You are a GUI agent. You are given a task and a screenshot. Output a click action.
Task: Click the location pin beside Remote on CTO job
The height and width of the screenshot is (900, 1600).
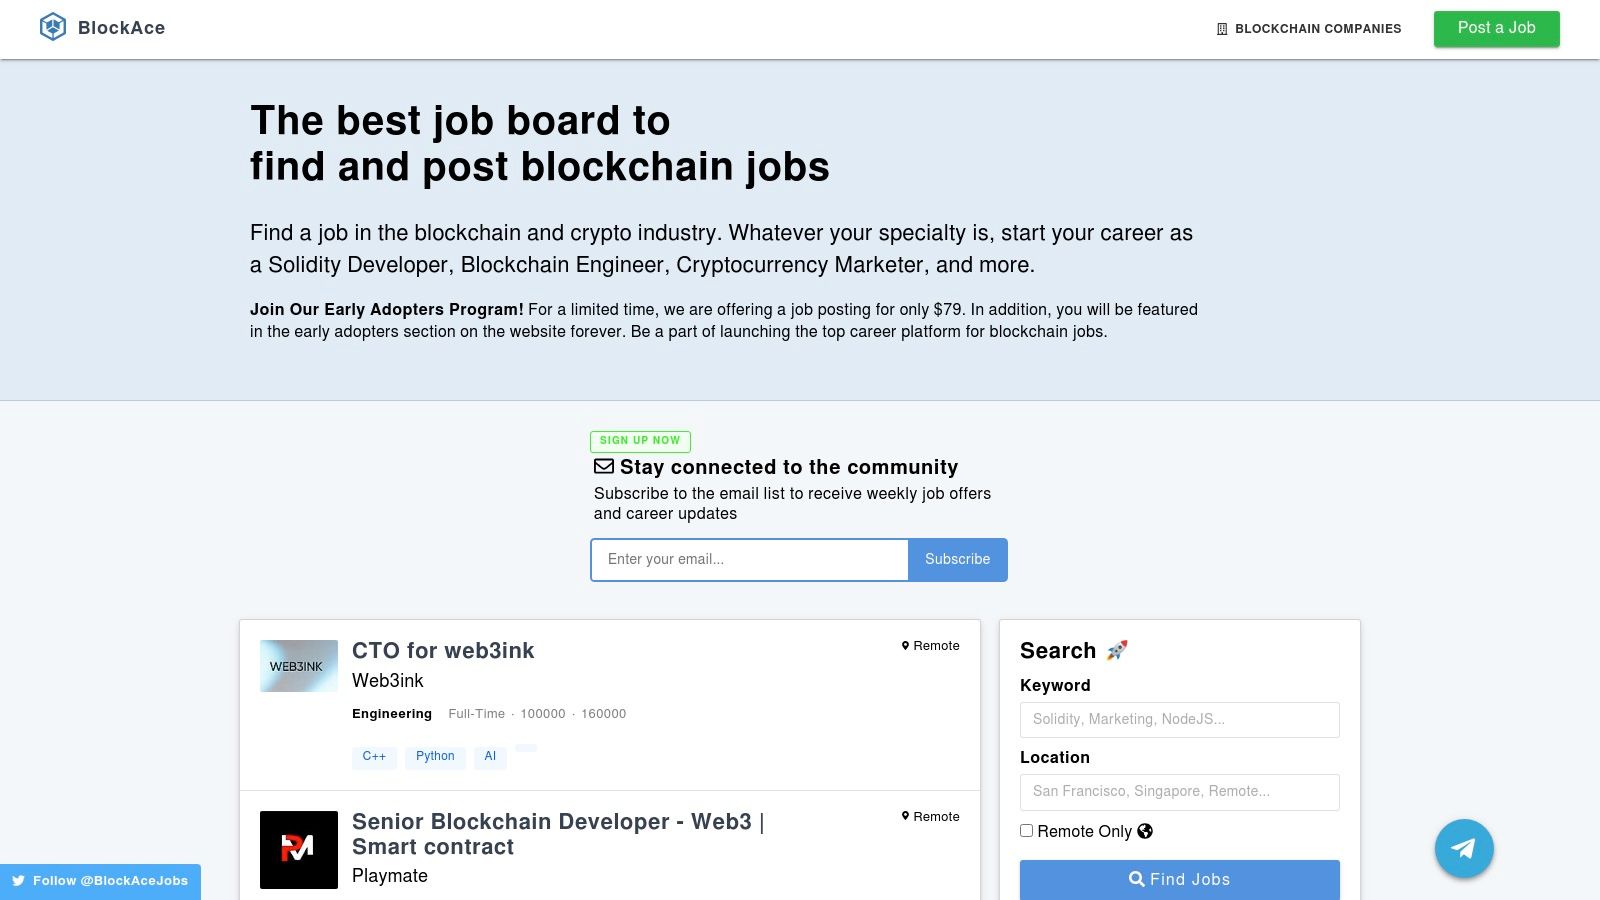[x=906, y=645]
